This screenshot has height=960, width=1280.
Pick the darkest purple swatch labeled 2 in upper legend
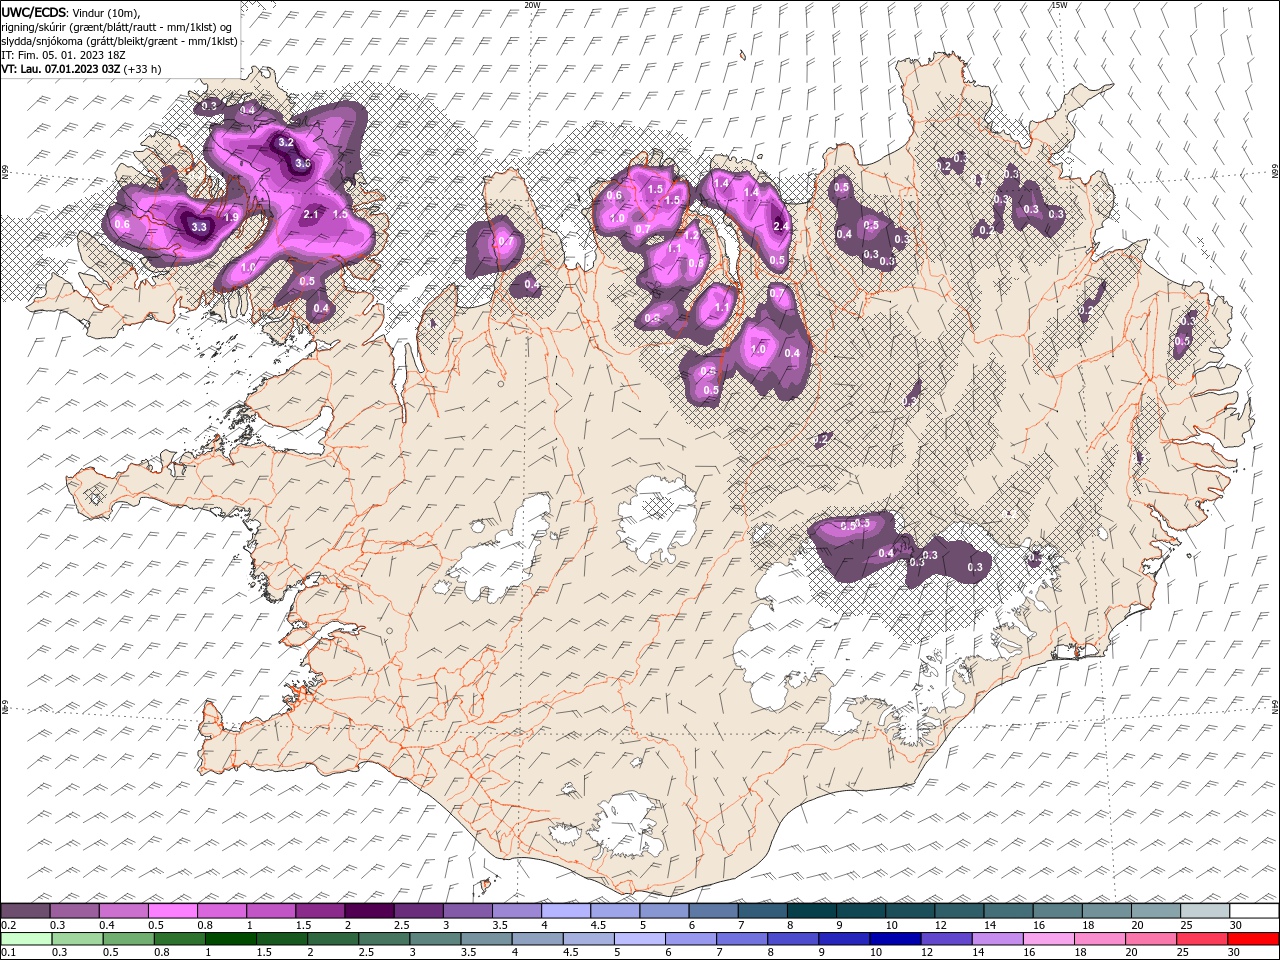pyautogui.click(x=368, y=911)
